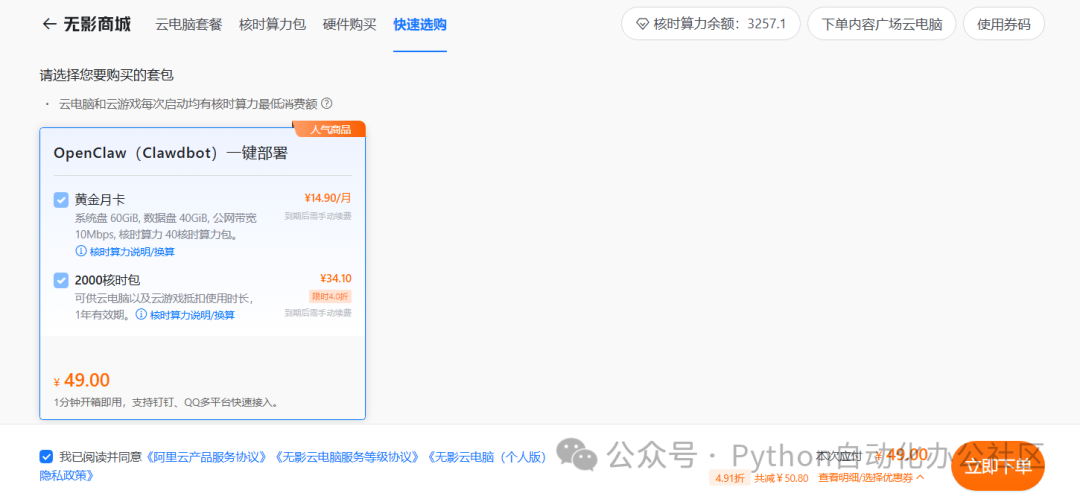1080x499 pixels.
Task: Switch to the 云电脑套餐 tab
Action: [x=189, y=24]
